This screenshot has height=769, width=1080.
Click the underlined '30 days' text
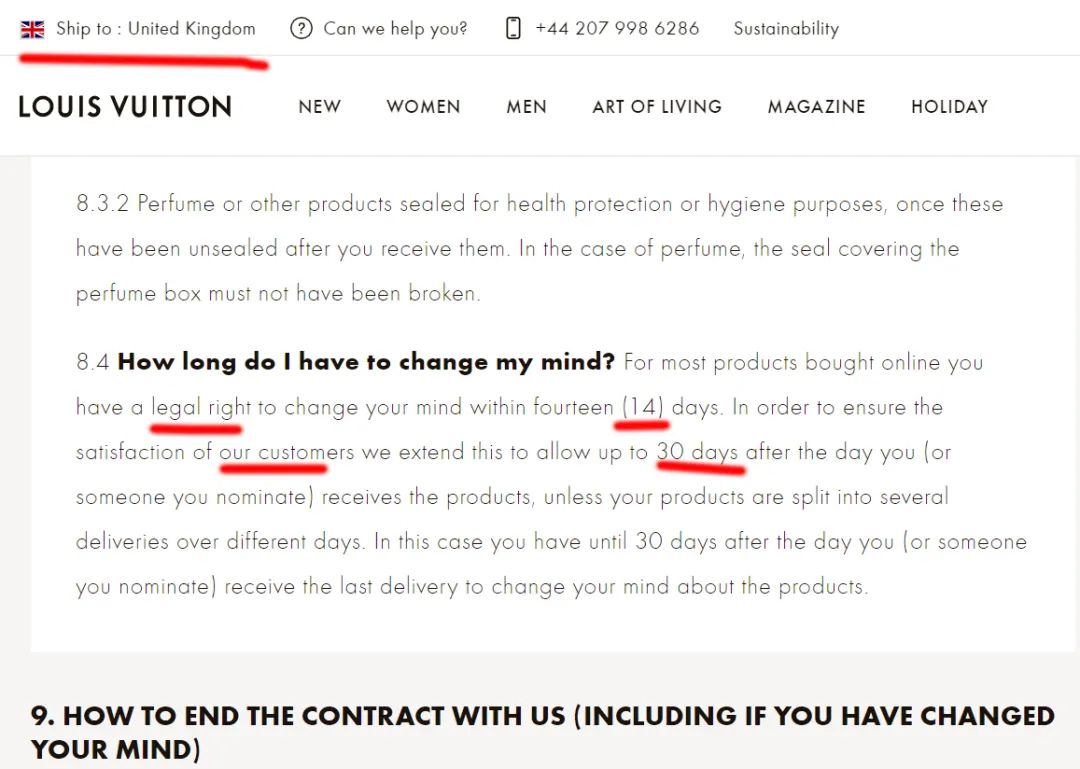(x=697, y=452)
